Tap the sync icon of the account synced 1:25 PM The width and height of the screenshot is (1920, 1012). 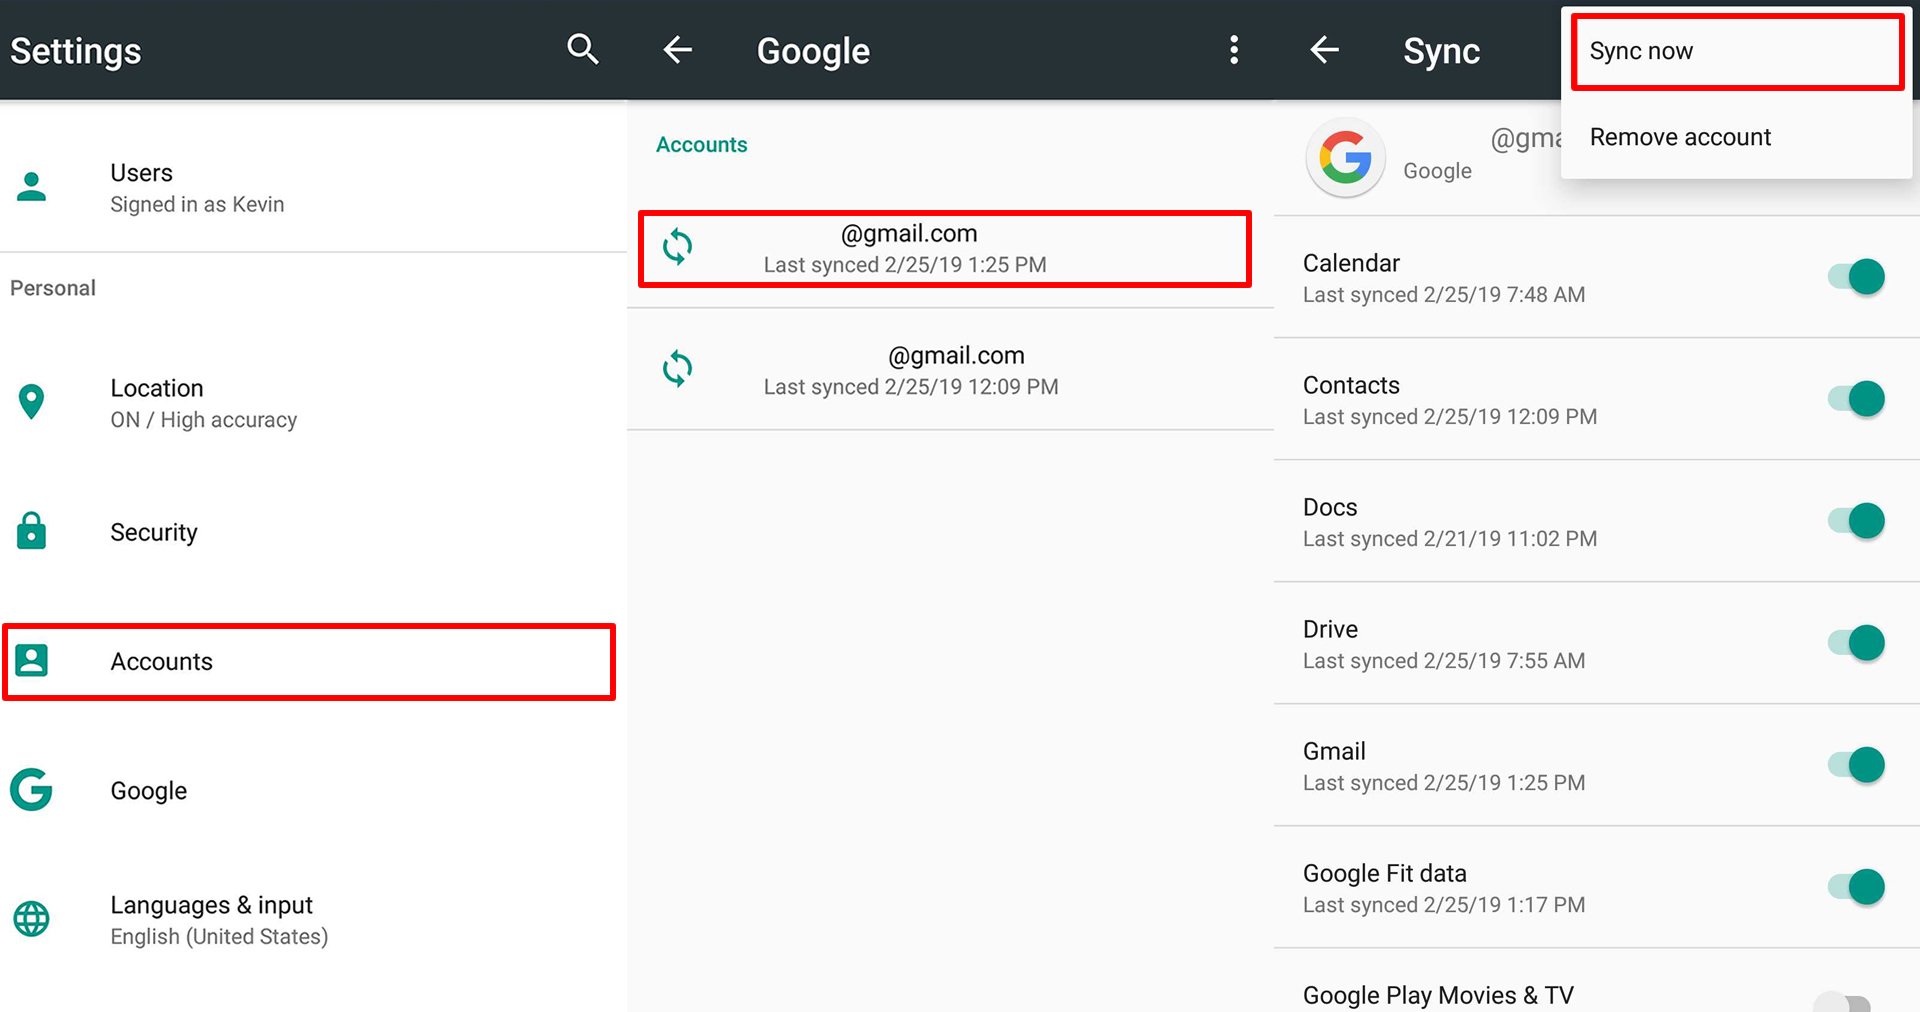tap(677, 247)
